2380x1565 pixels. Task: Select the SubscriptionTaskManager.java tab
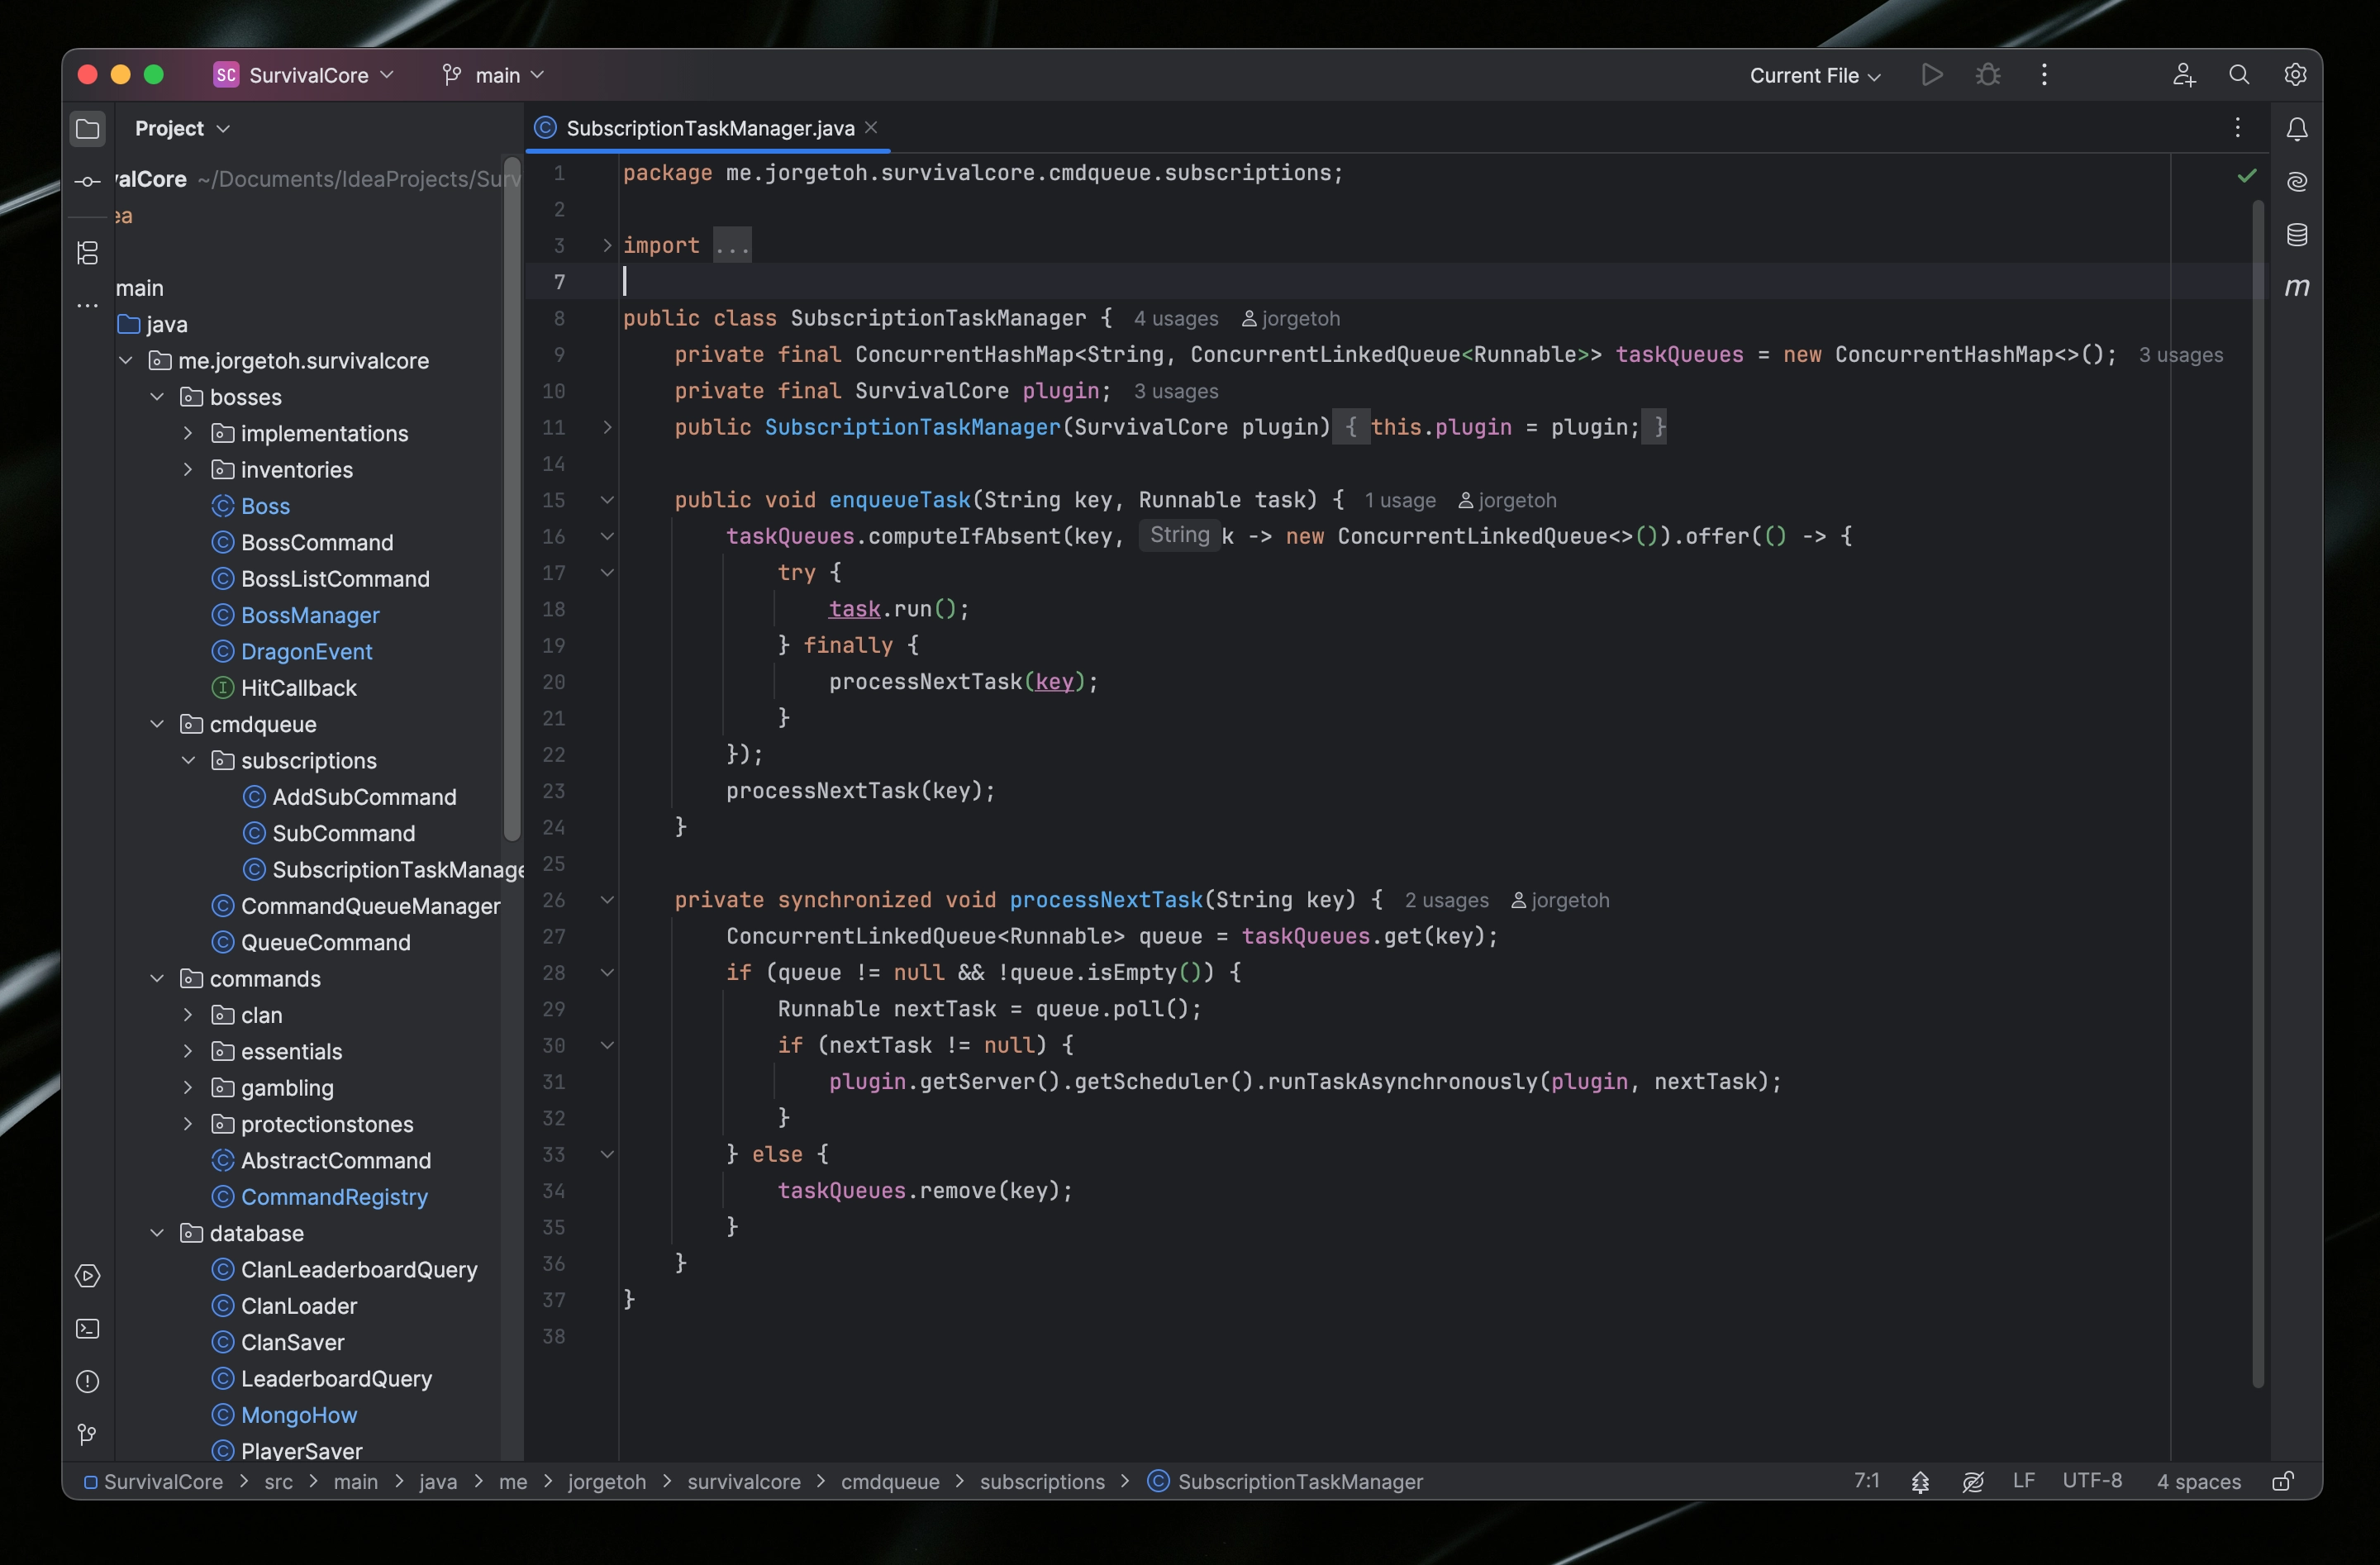pos(709,128)
